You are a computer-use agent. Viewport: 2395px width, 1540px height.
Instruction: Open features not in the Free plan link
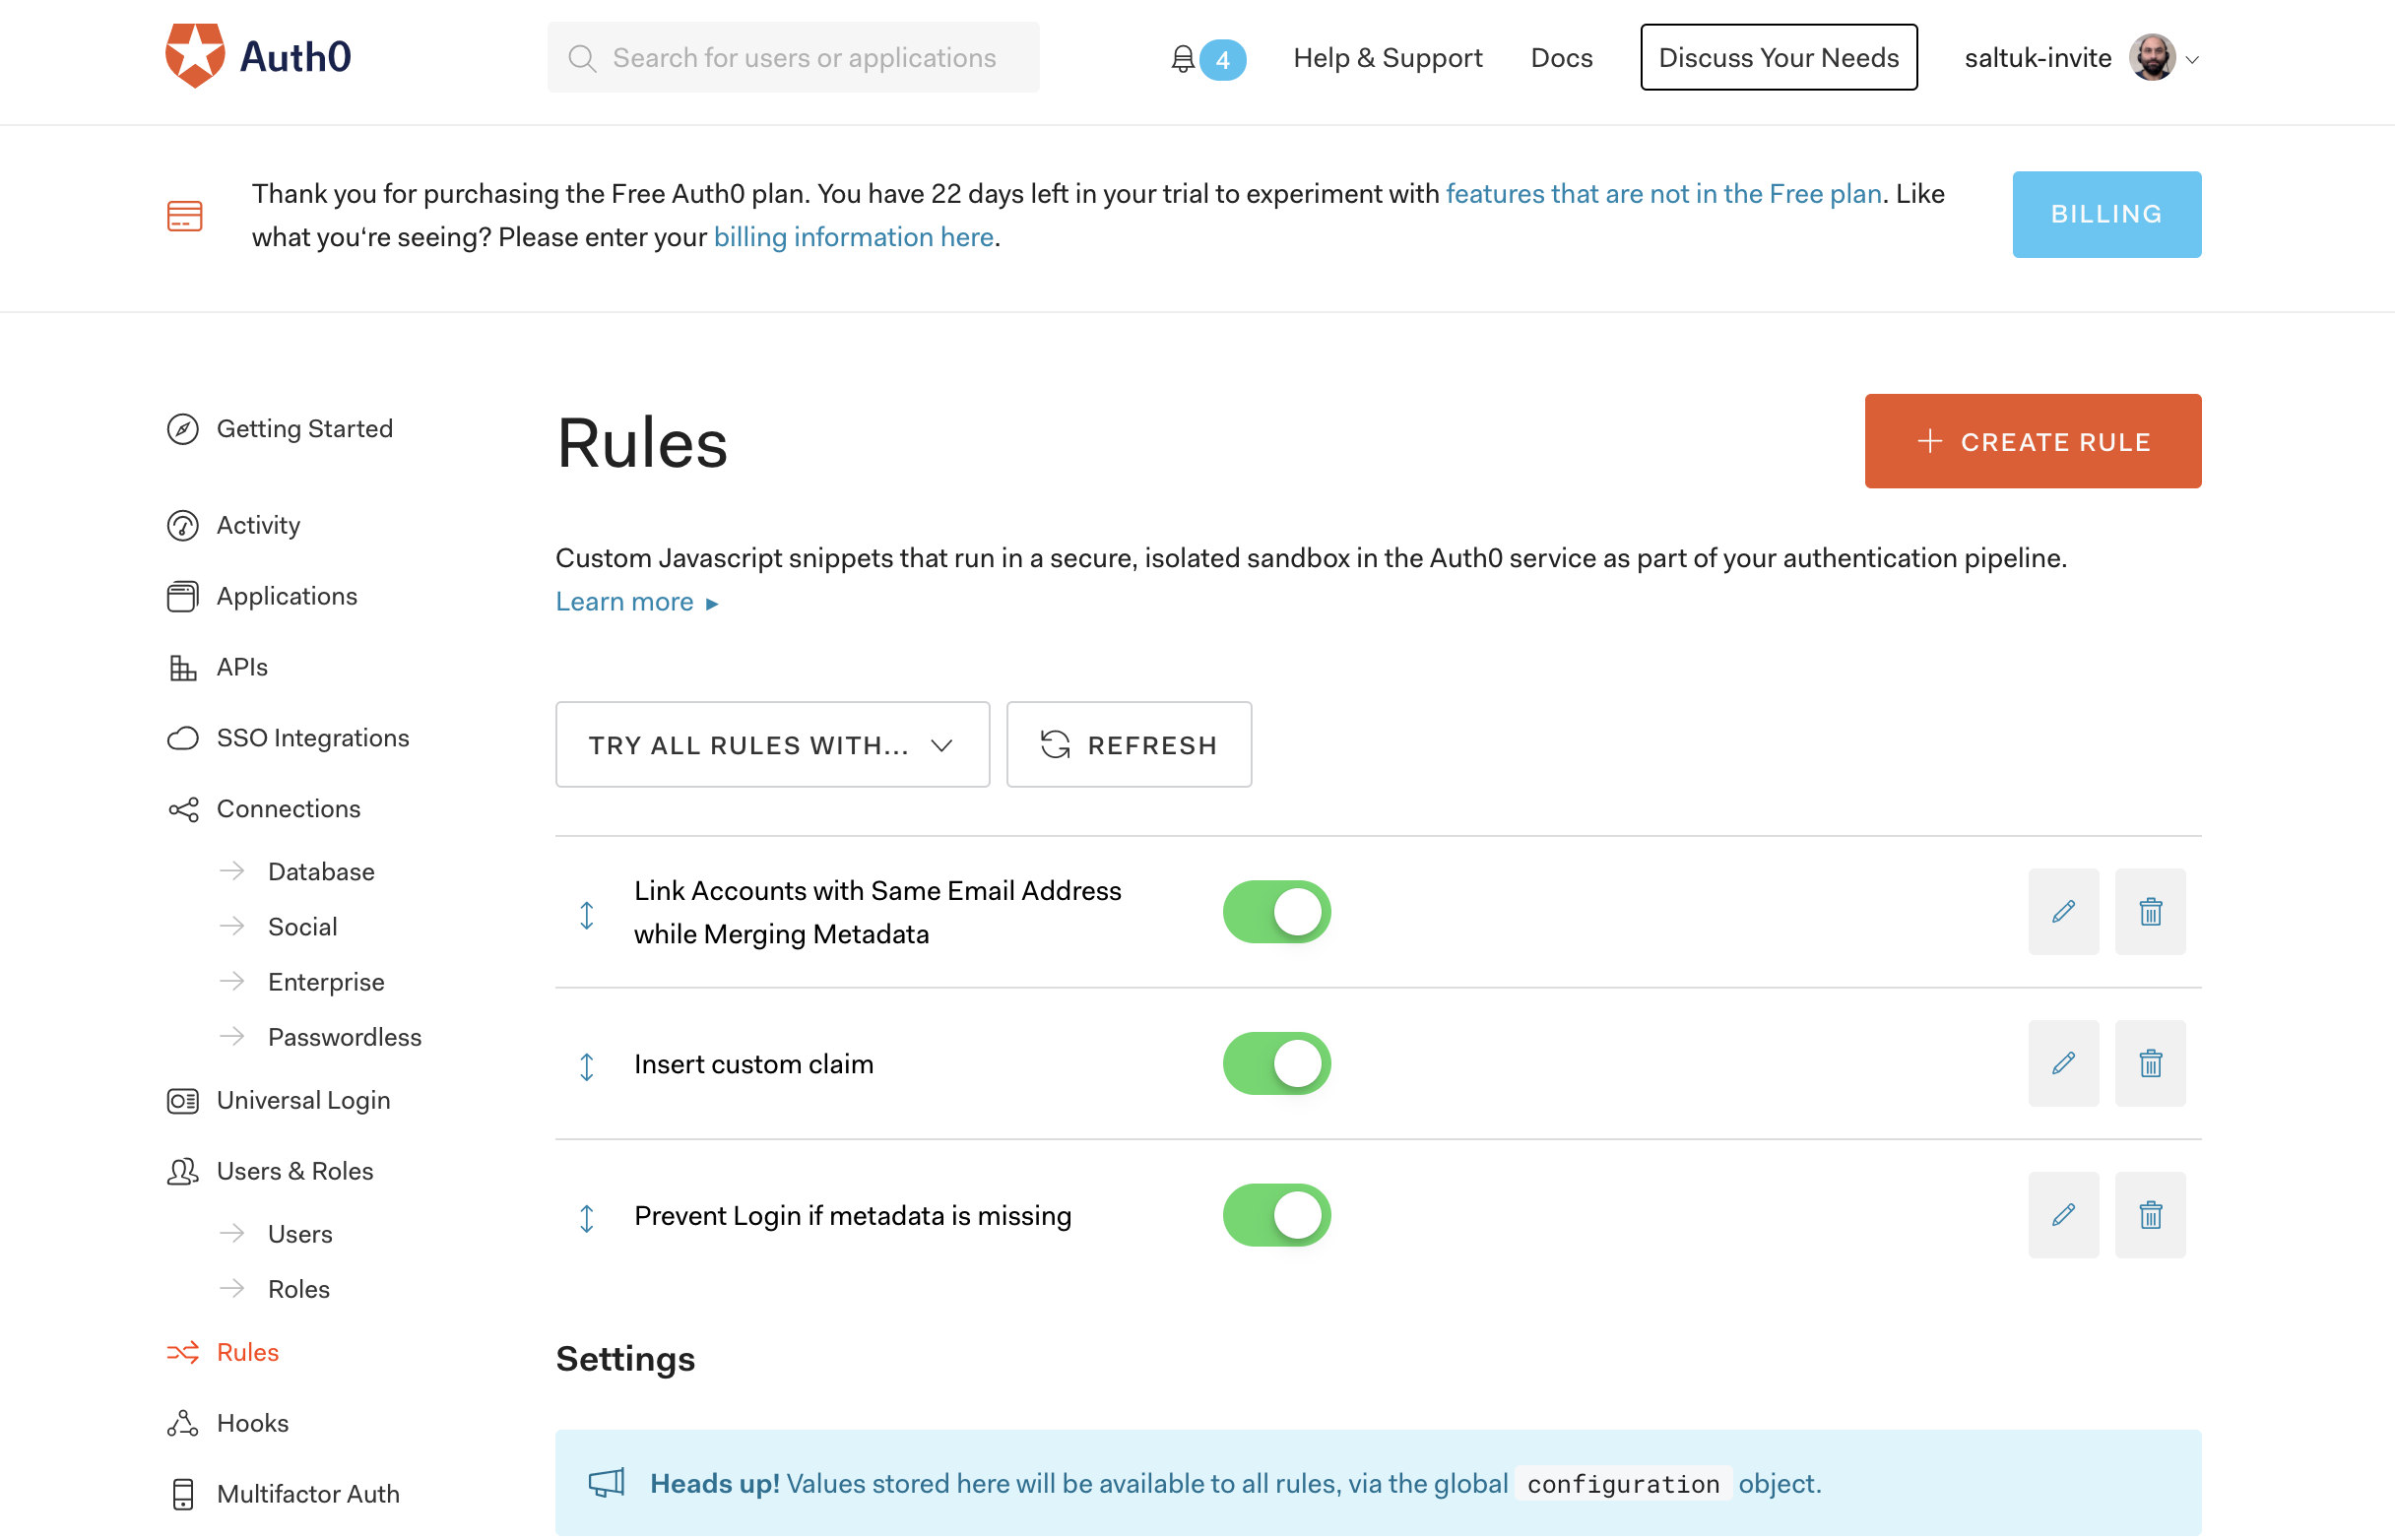pyautogui.click(x=1663, y=194)
